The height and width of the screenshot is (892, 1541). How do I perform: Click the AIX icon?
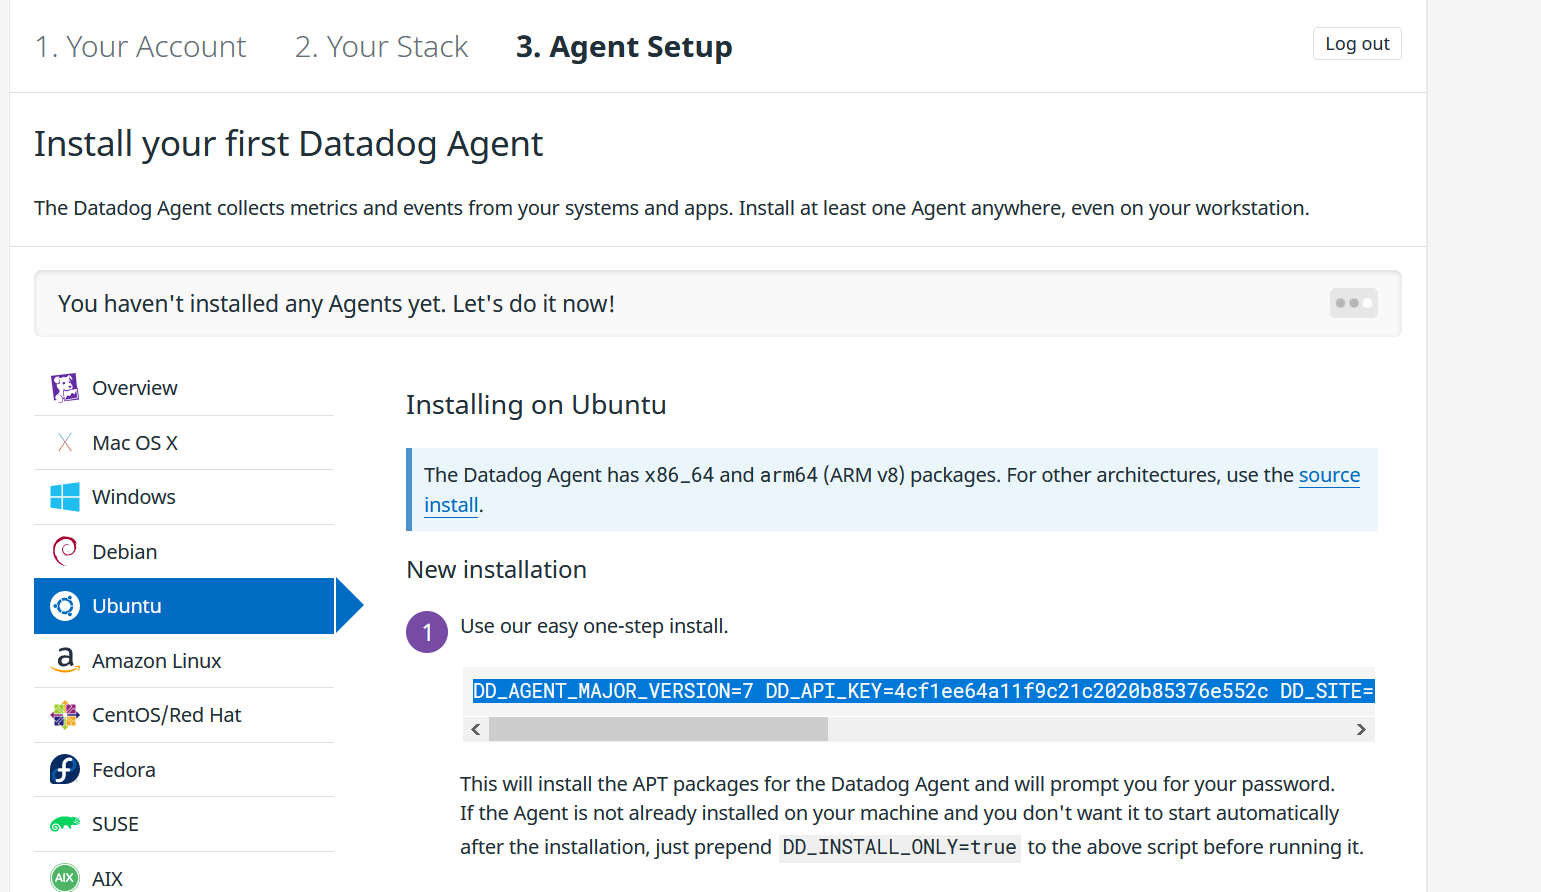(65, 878)
